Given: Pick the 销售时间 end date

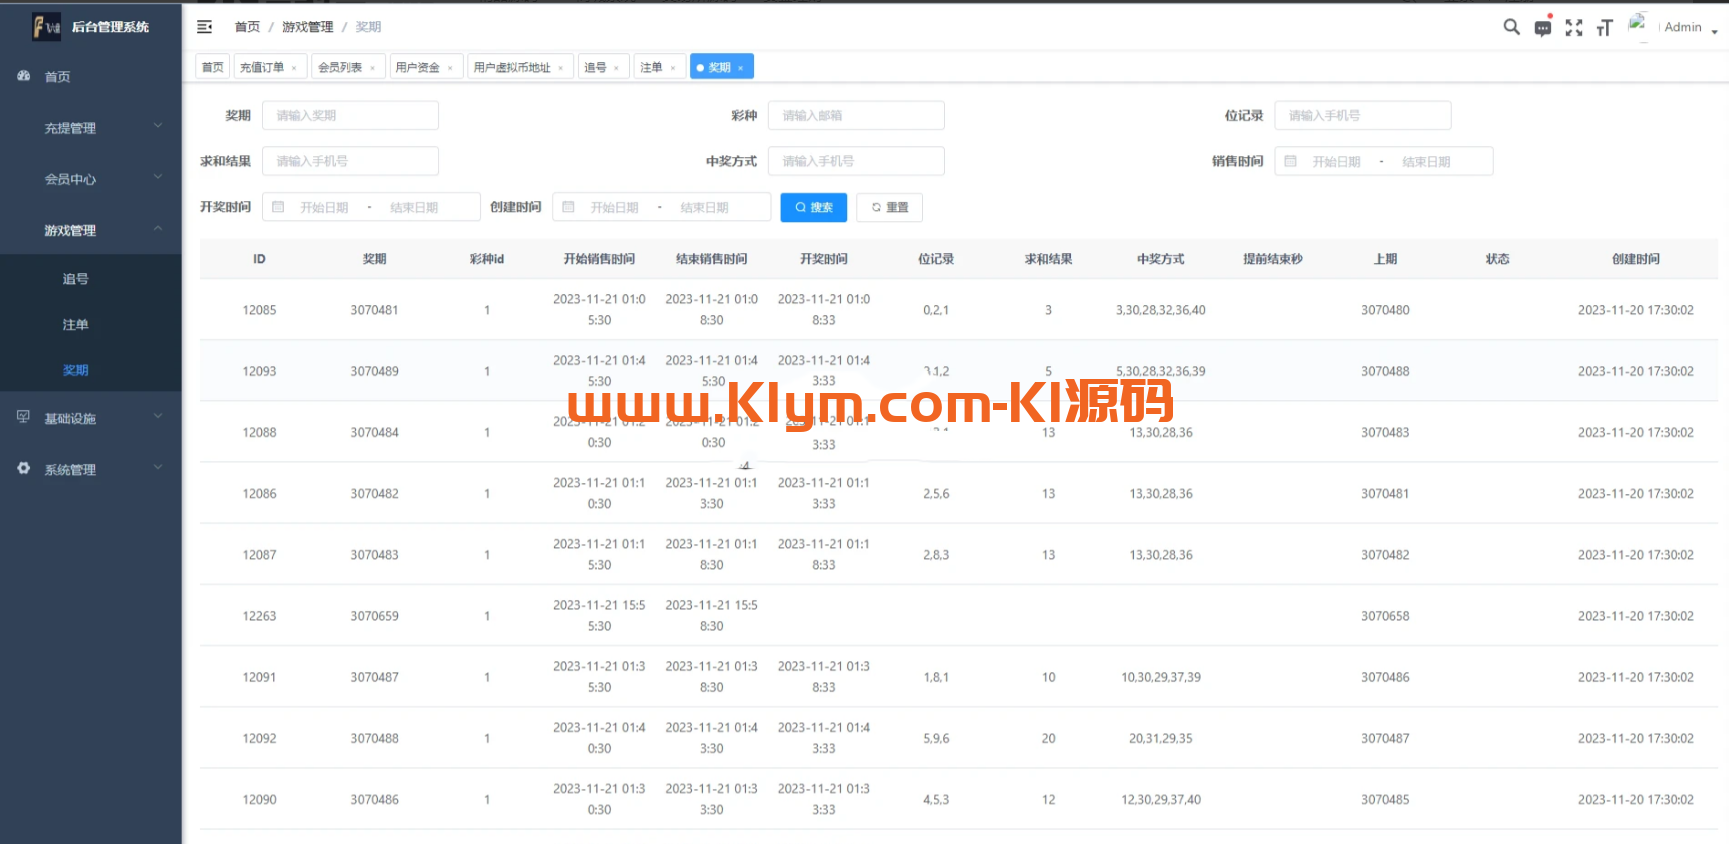Looking at the screenshot, I should [x=1427, y=161].
